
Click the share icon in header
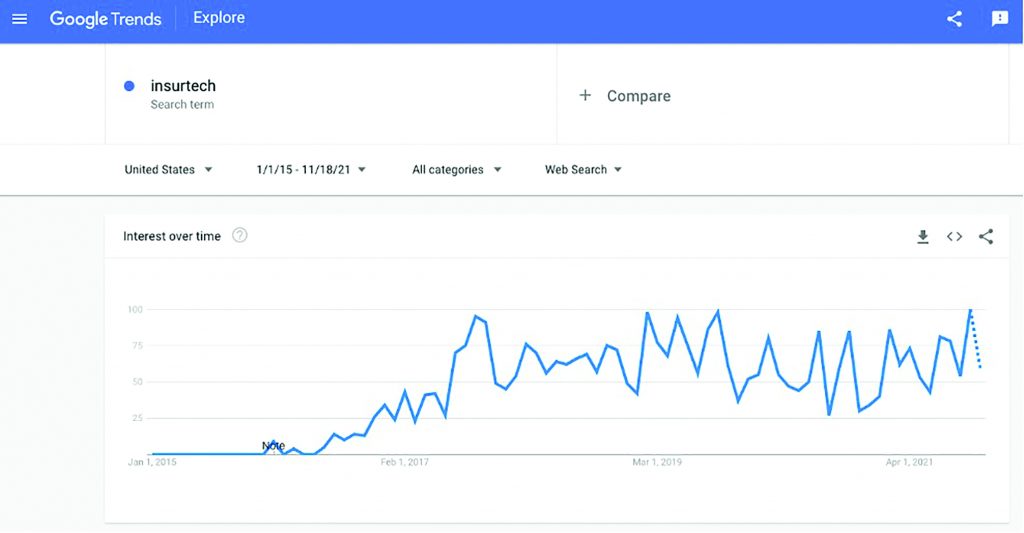click(954, 19)
